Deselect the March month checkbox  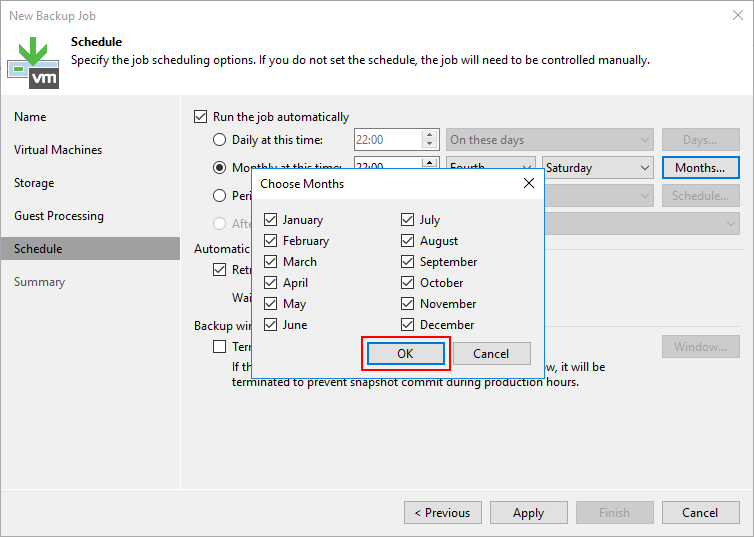[x=271, y=262]
